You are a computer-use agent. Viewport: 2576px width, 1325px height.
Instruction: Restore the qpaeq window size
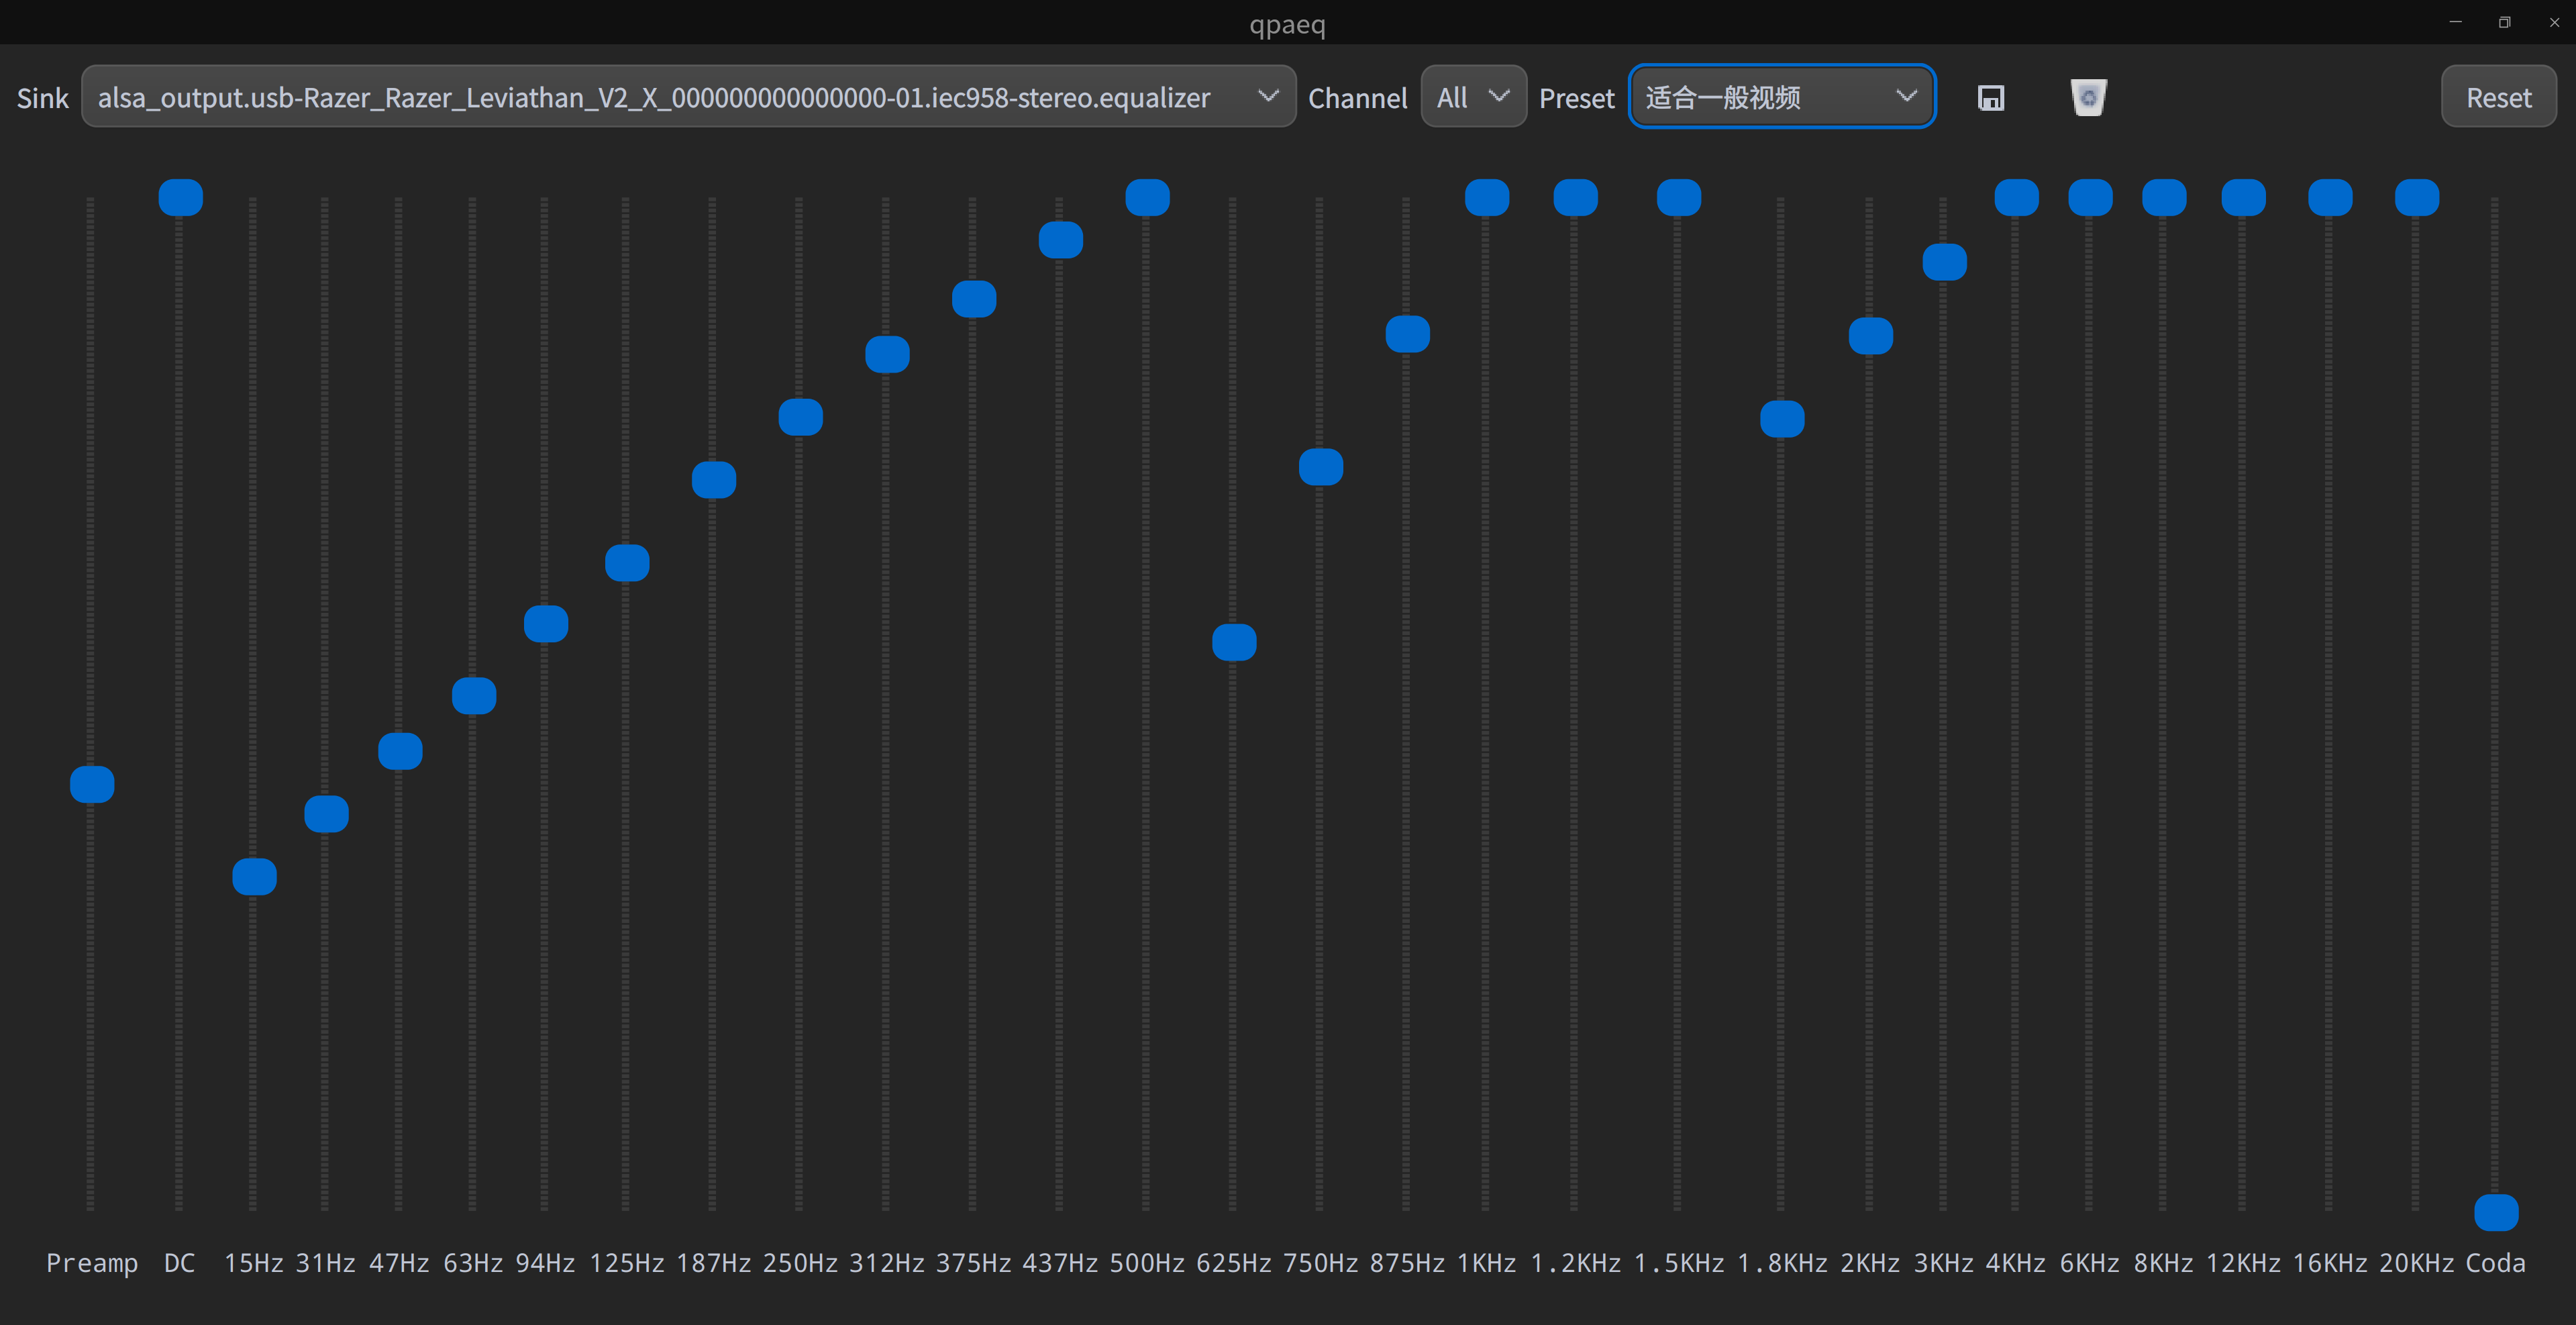coord(2504,22)
